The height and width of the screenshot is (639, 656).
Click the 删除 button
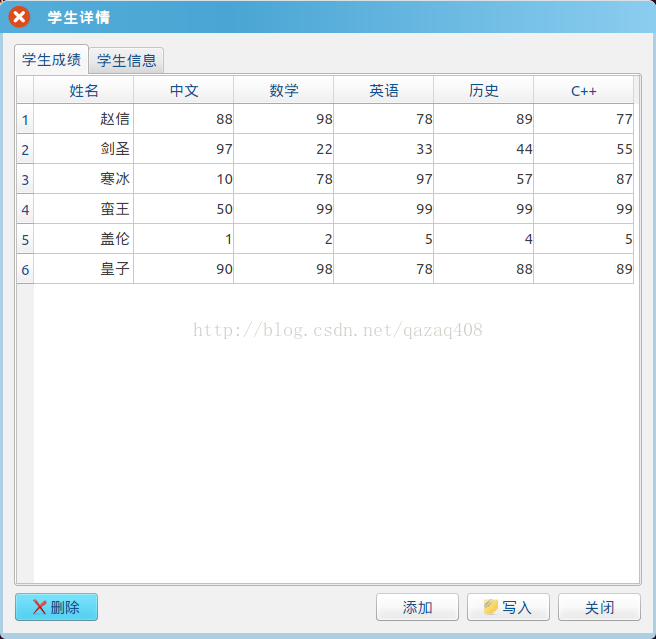coord(56,607)
